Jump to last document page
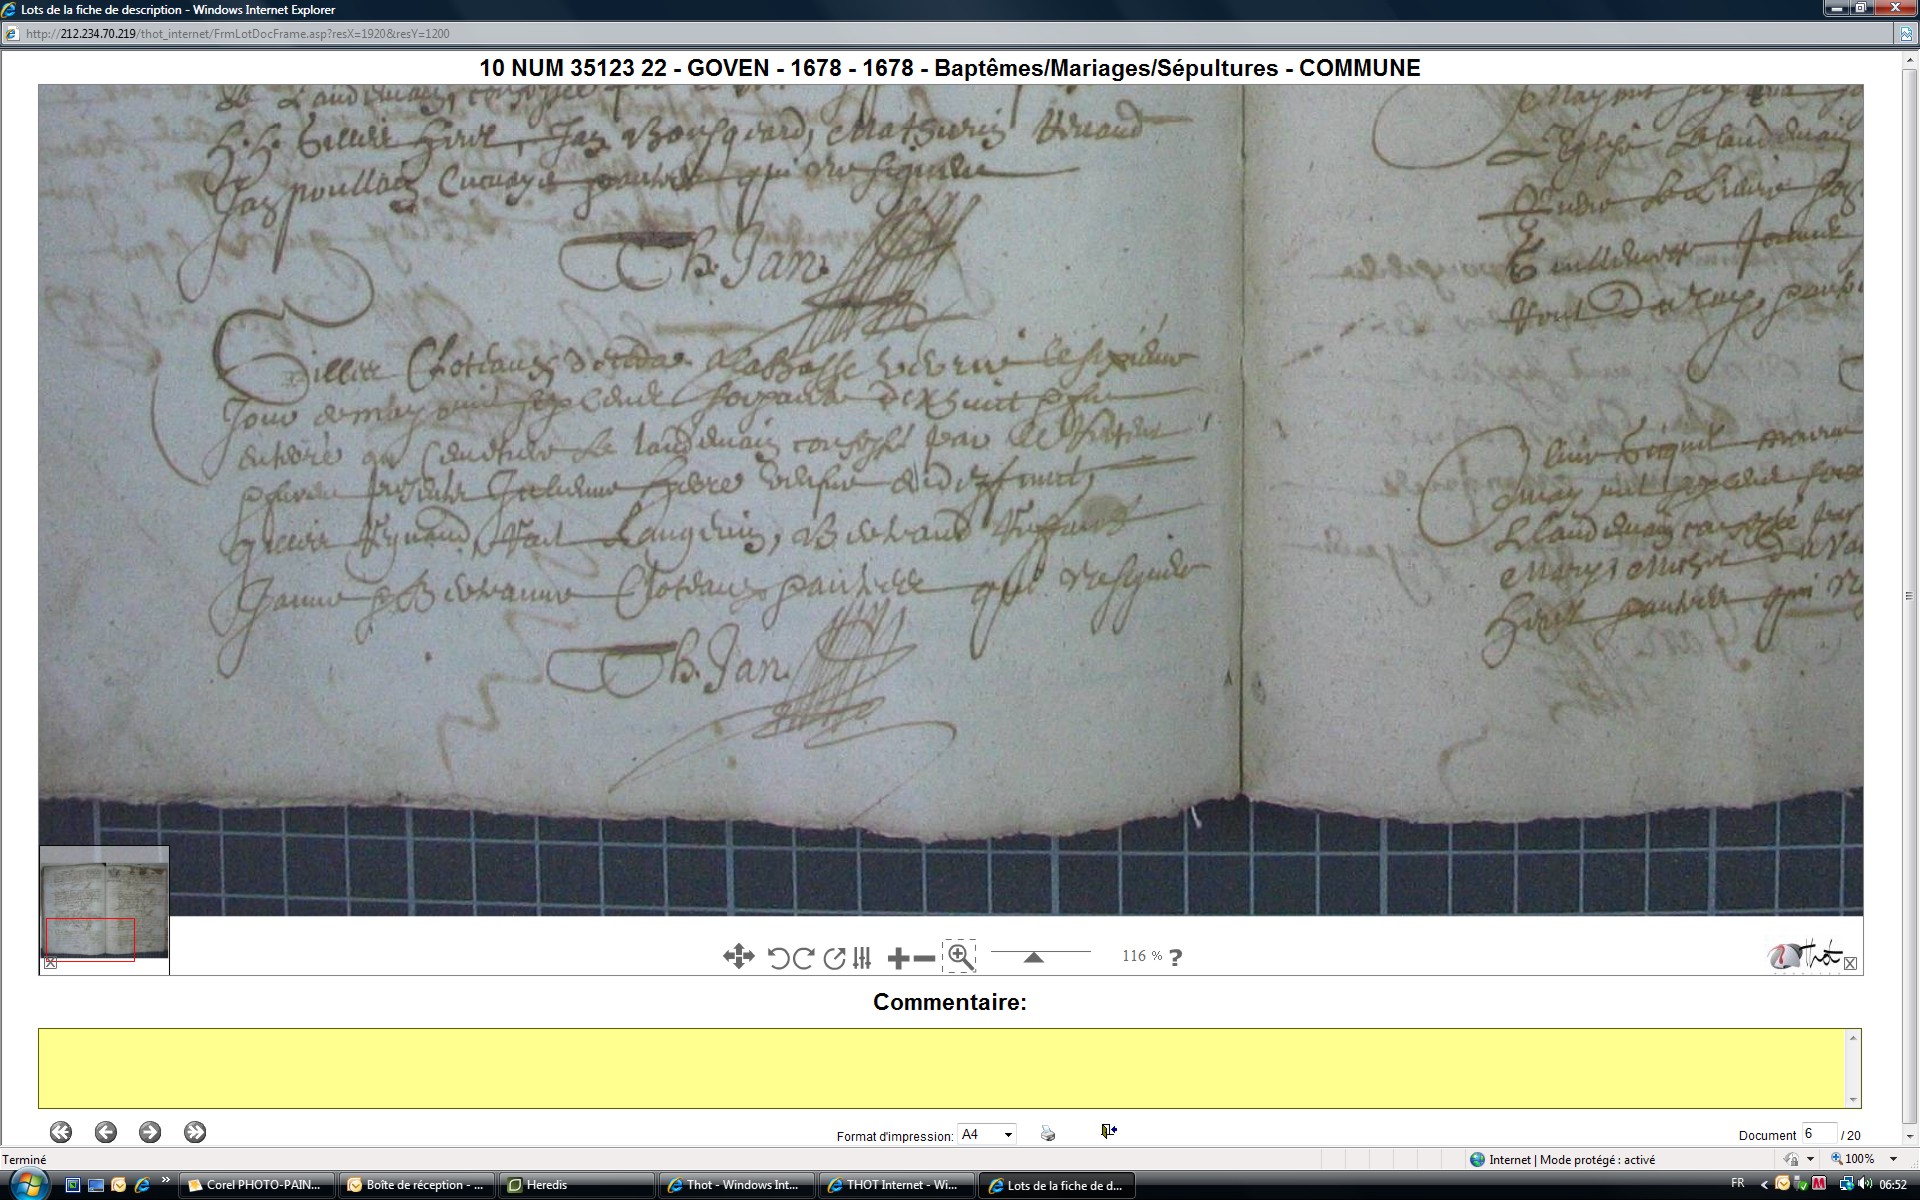This screenshot has height=1200, width=1920. [195, 1132]
